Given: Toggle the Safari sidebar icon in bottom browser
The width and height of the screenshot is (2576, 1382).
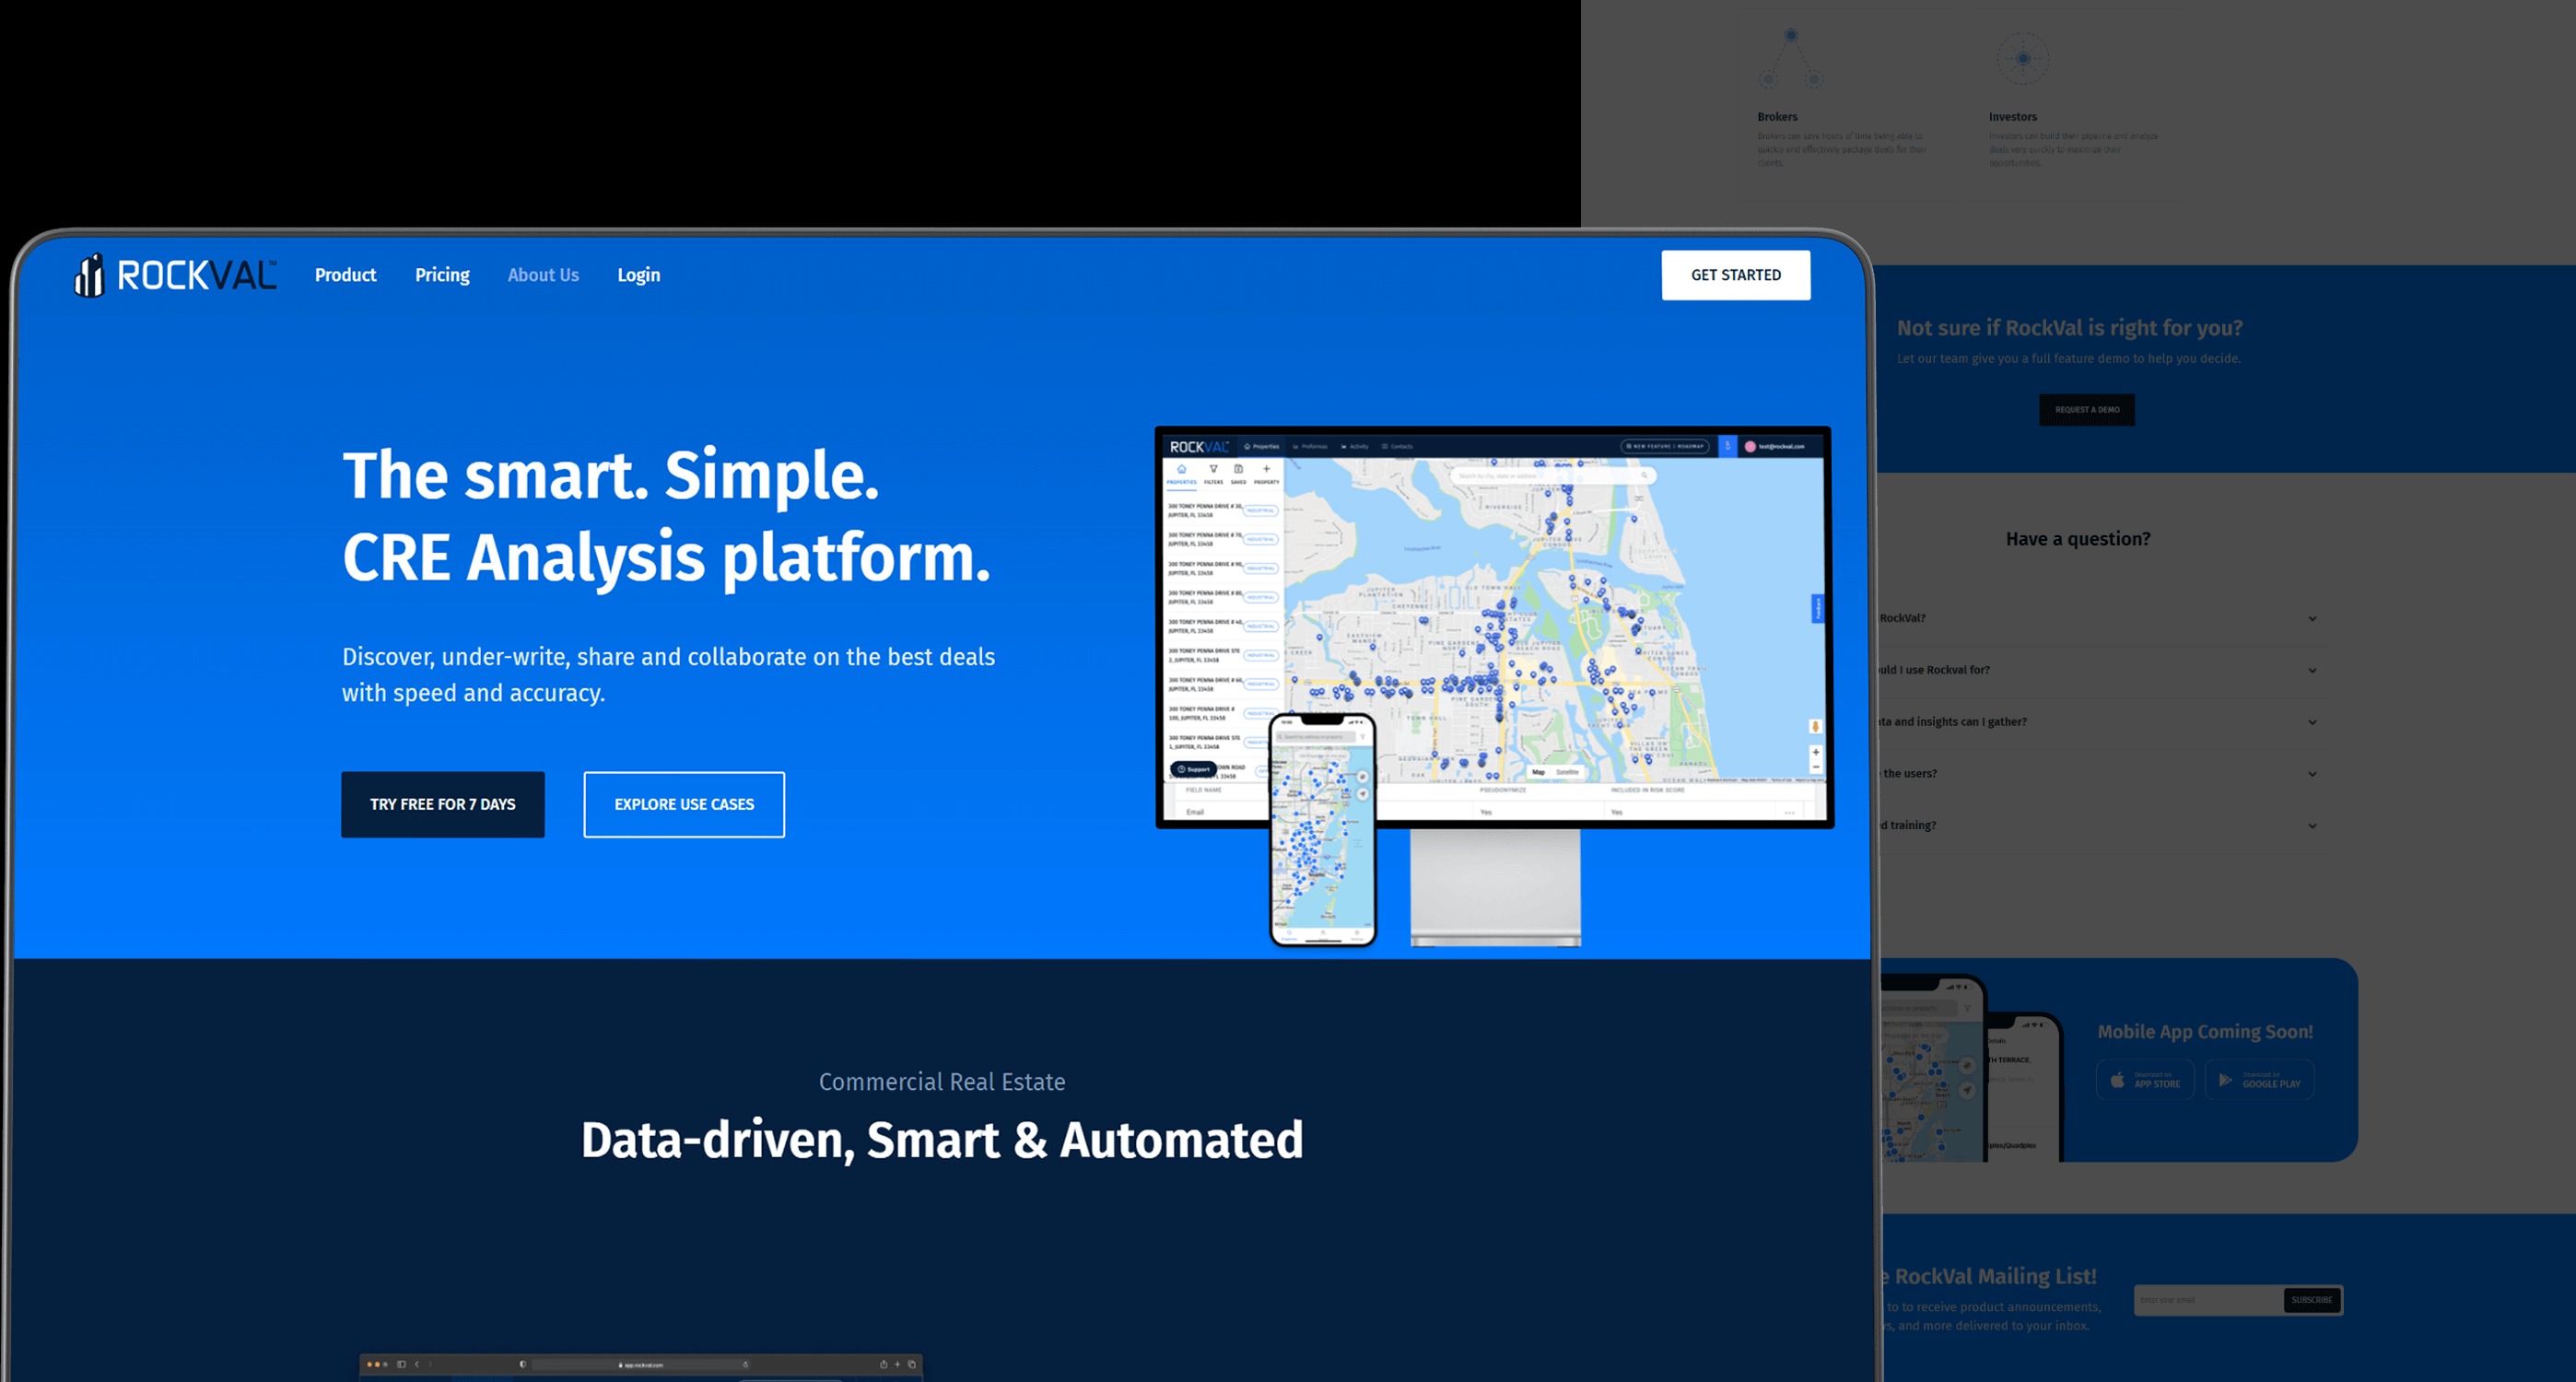Looking at the screenshot, I should click(402, 1365).
